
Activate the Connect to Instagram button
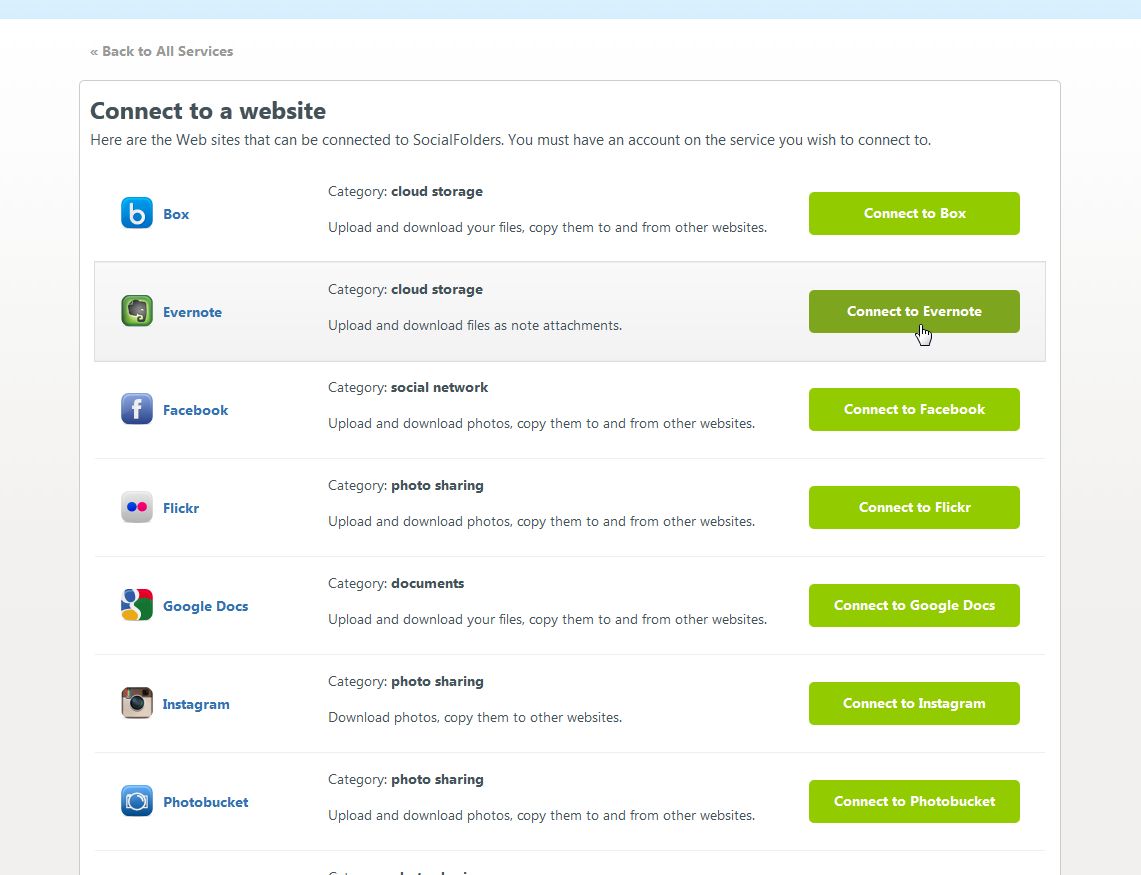point(914,703)
